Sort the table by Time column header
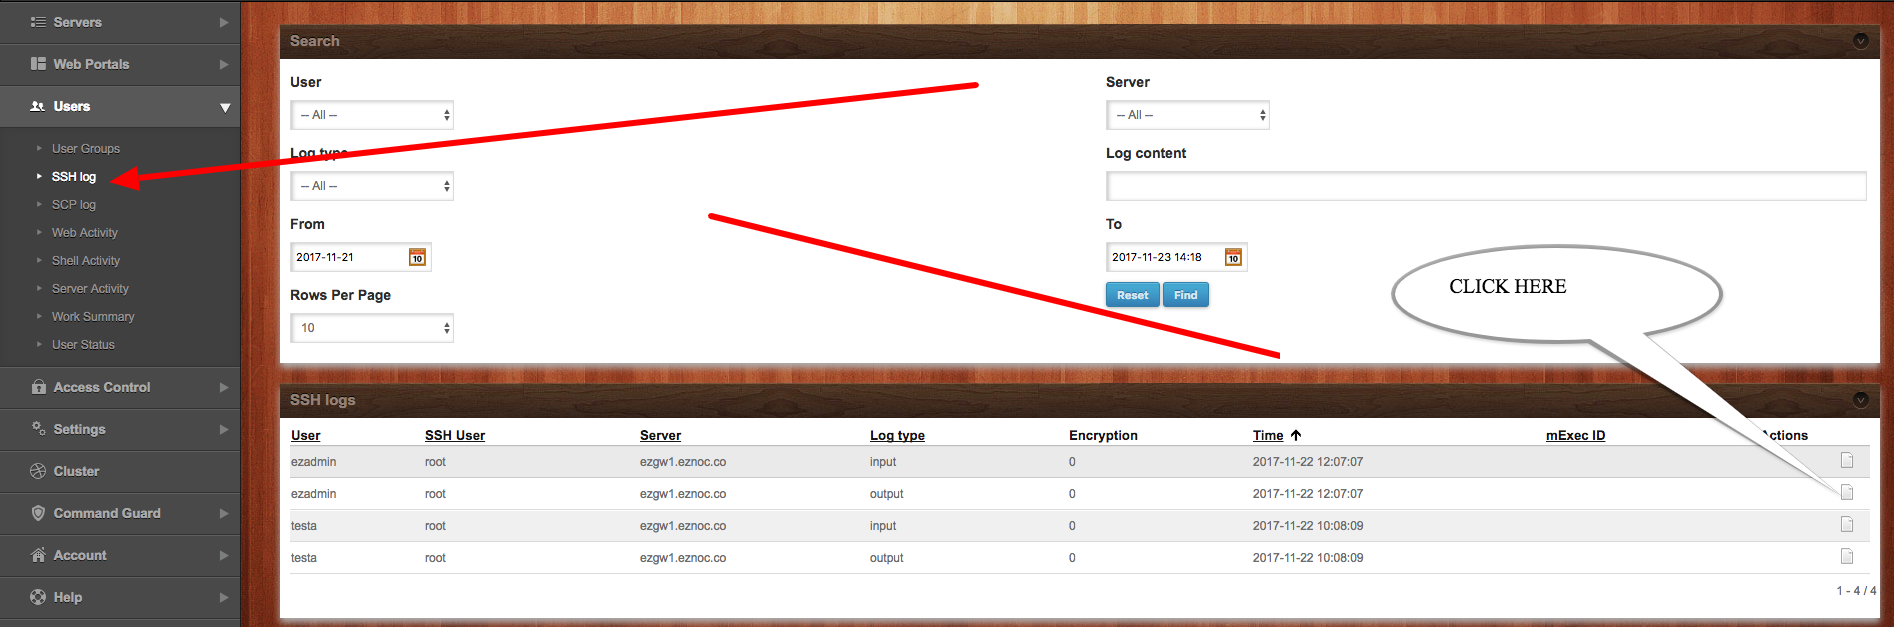This screenshot has width=1894, height=627. [x=1267, y=436]
